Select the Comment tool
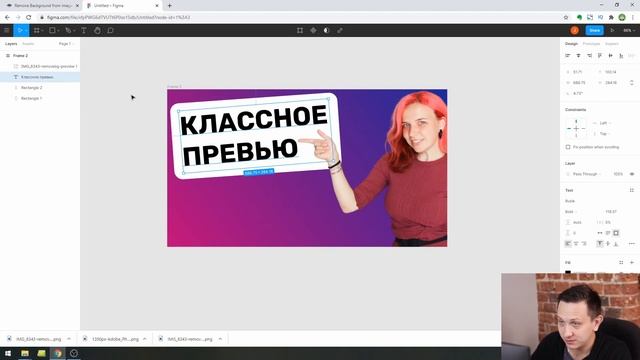Screen dimensions: 640x360 [110, 31]
